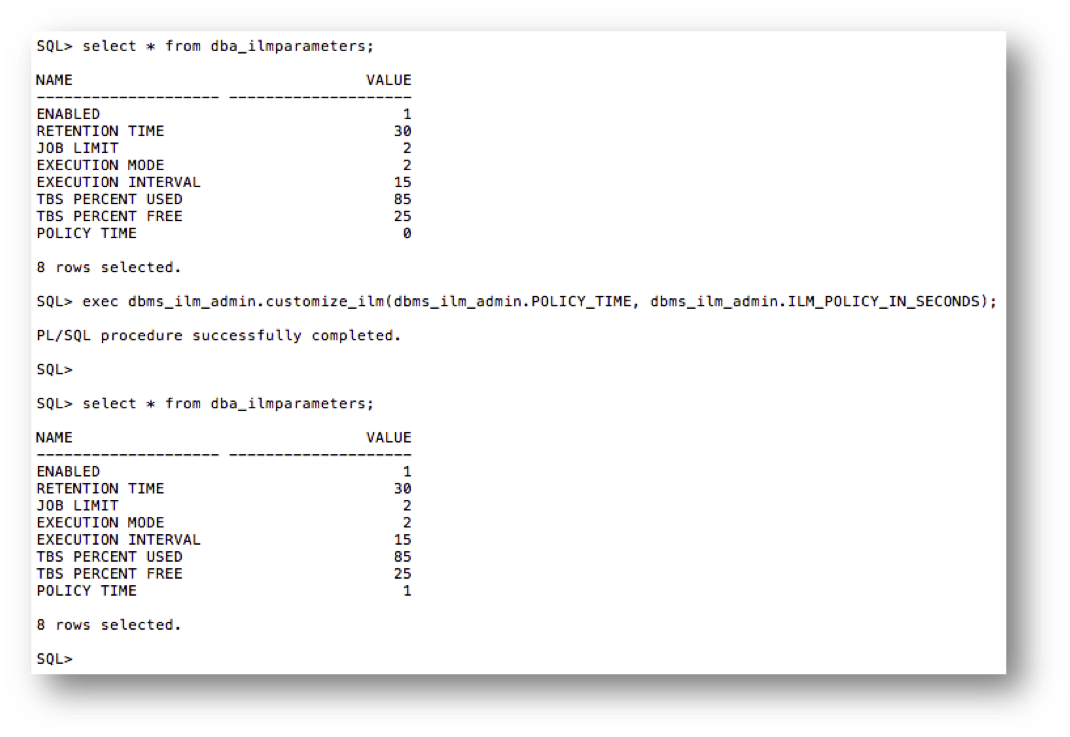Click the ENABLED row in the first result
This screenshot has height=737, width=1070.
pyautogui.click(x=68, y=114)
